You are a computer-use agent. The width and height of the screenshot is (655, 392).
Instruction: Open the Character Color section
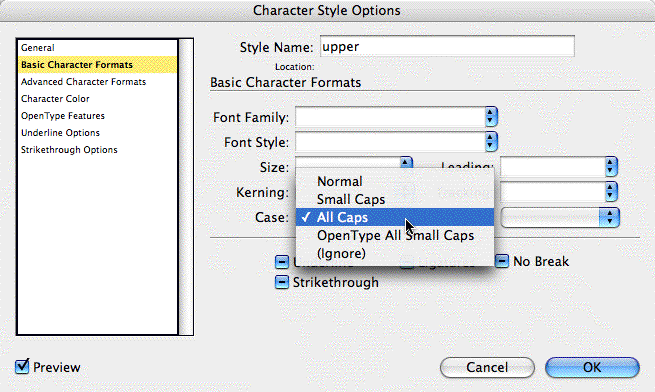click(55, 99)
